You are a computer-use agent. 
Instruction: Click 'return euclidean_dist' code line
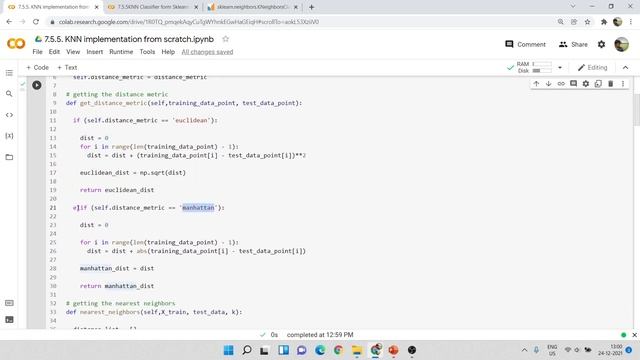[x=117, y=190]
